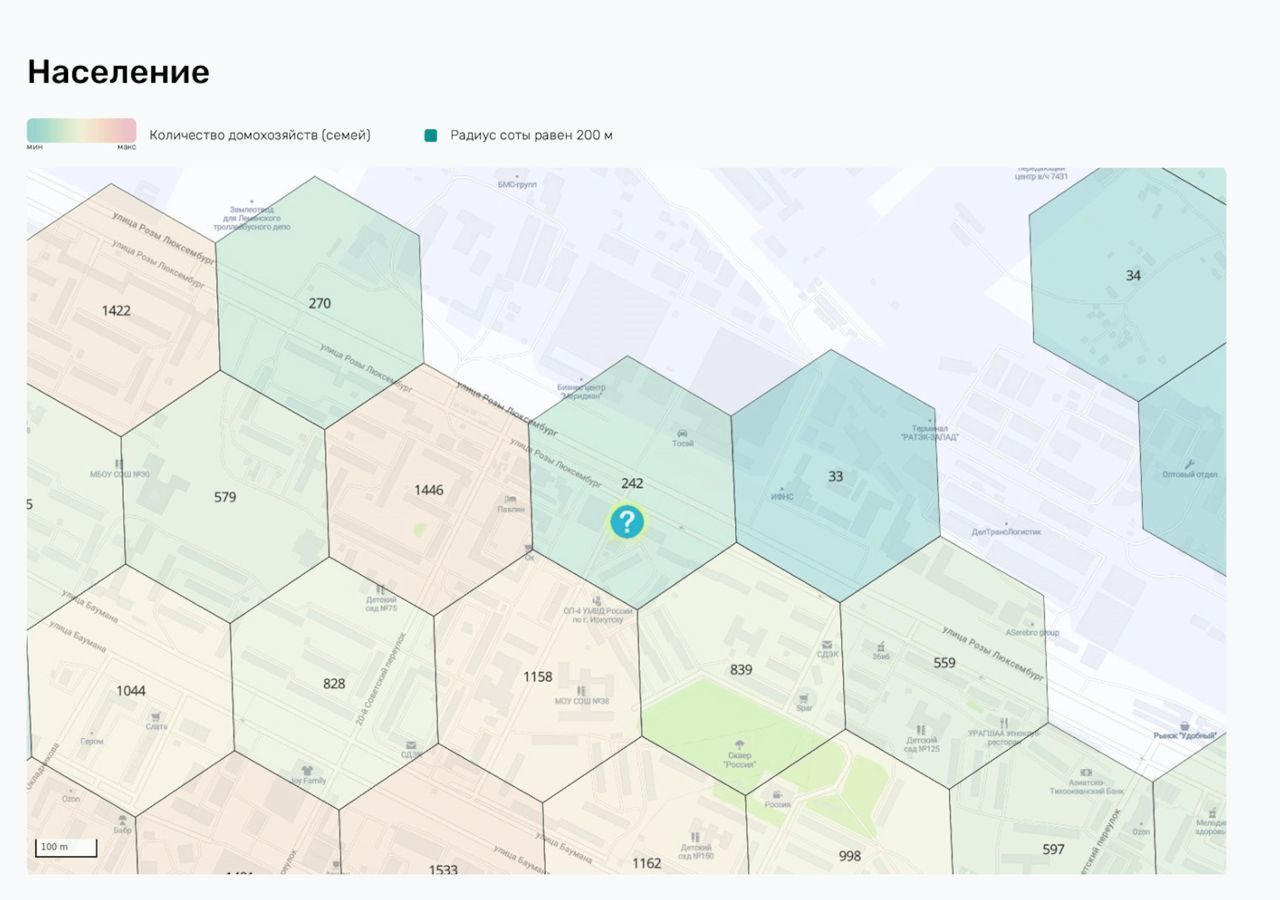Click the ASerebro group label

click(1033, 632)
